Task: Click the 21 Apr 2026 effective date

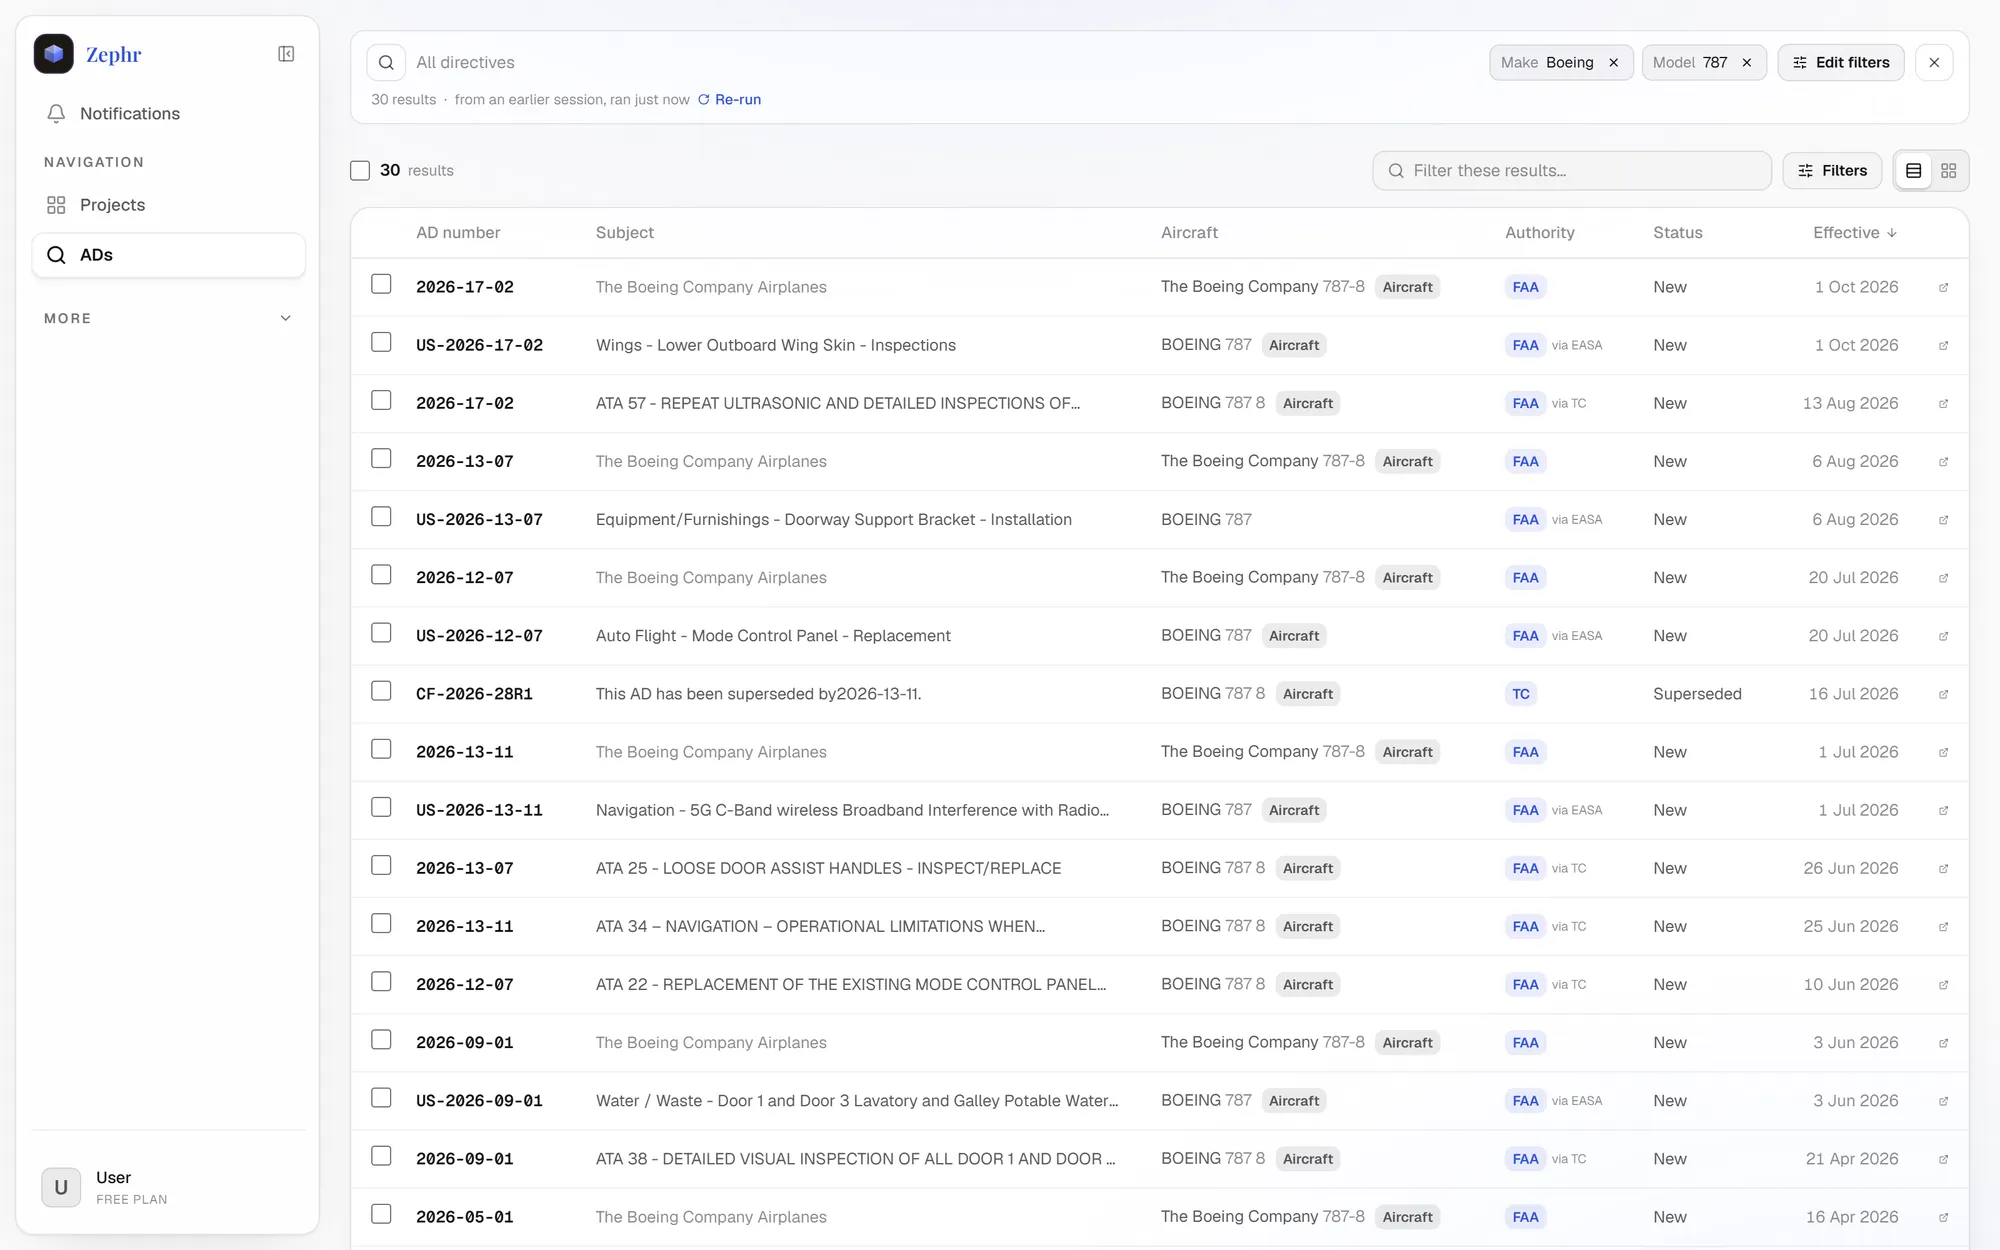Action: click(x=1852, y=1159)
